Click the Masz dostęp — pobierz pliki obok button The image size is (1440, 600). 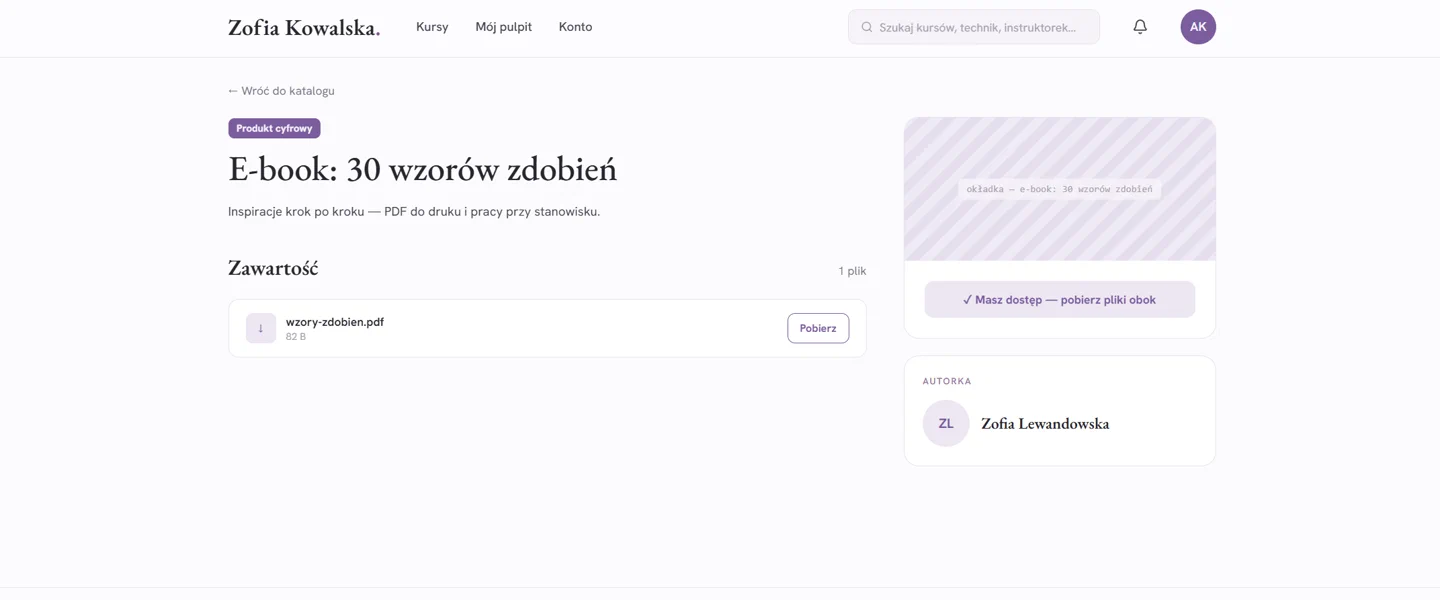pos(1060,299)
